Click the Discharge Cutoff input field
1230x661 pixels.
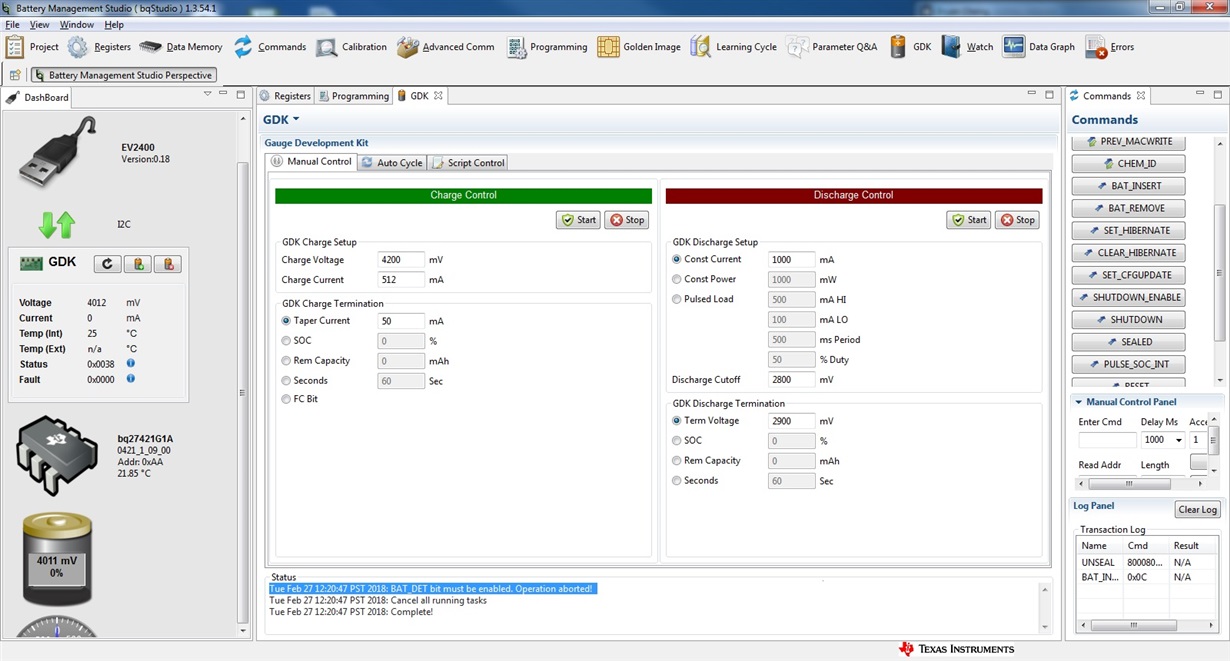[x=791, y=380]
